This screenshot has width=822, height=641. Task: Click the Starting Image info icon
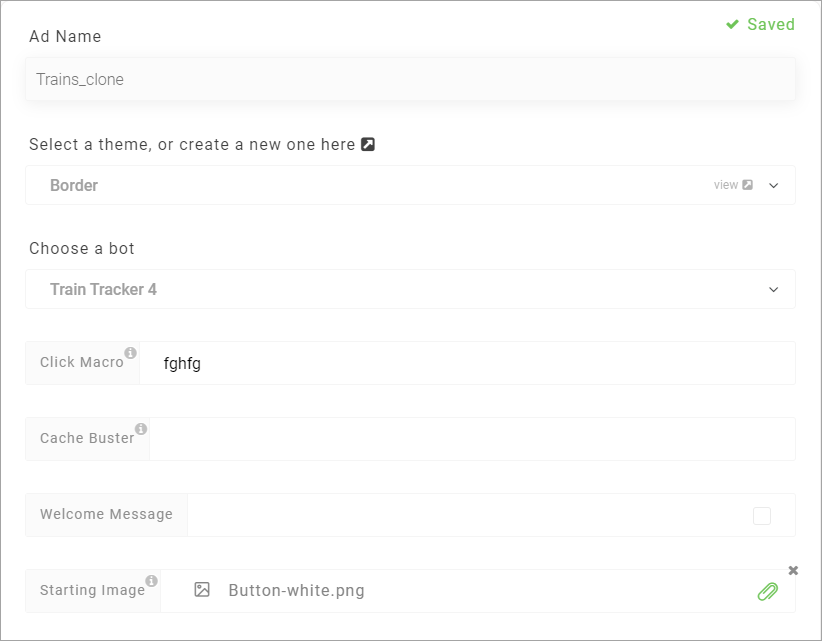click(x=152, y=581)
